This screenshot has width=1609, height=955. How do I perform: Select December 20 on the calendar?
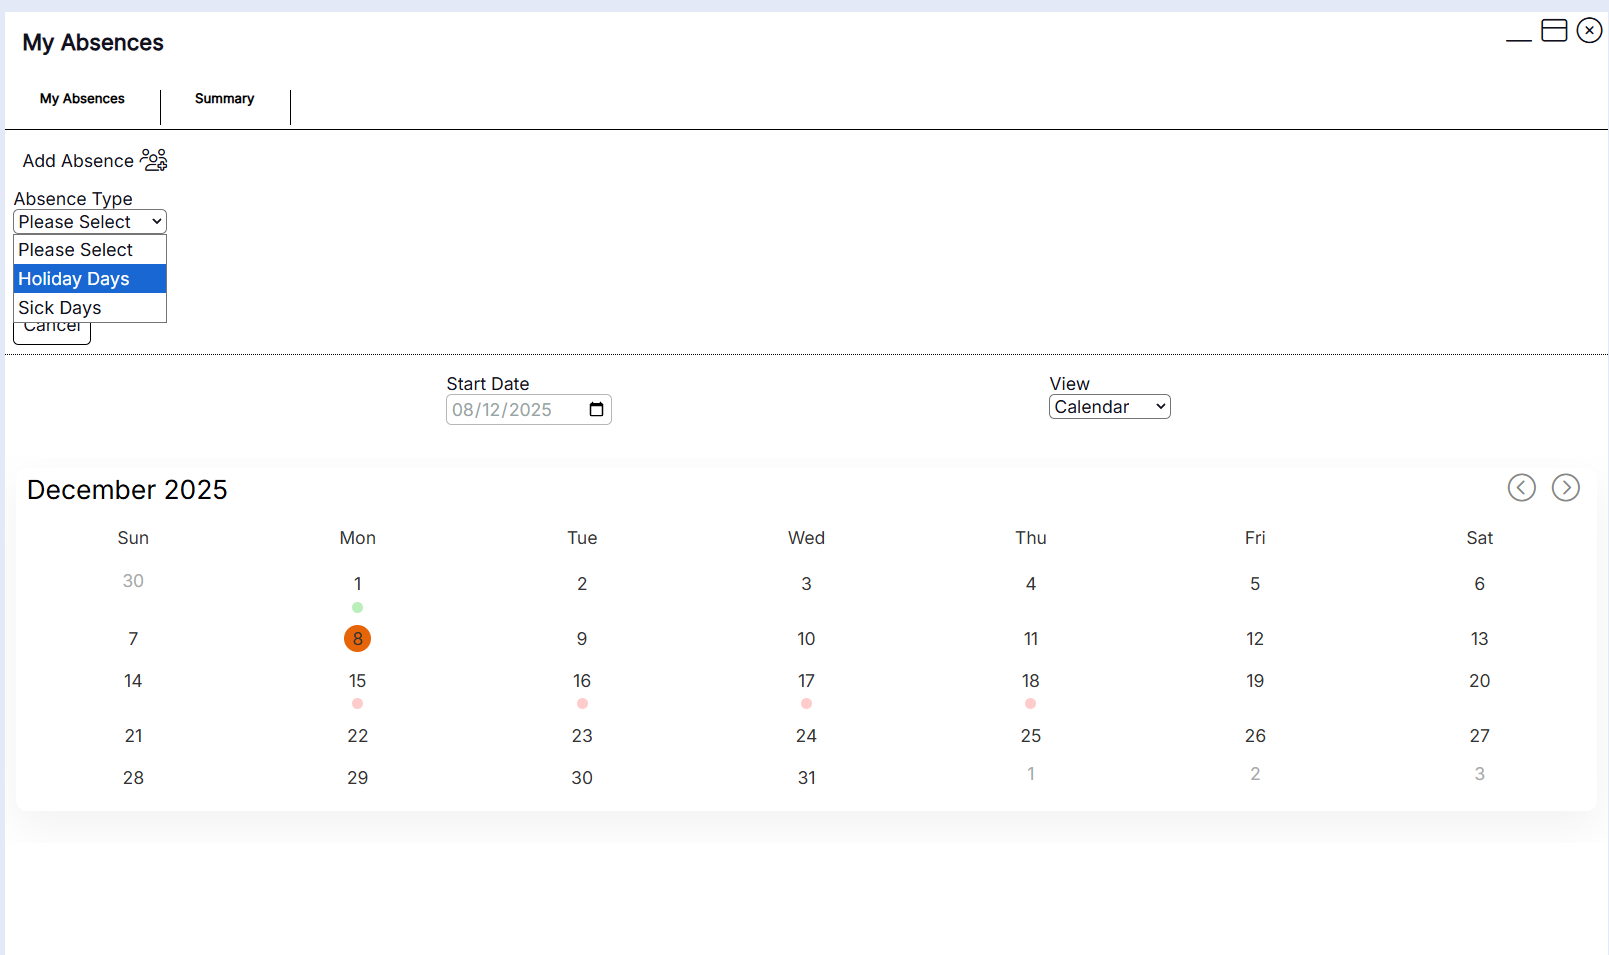[x=1480, y=681]
